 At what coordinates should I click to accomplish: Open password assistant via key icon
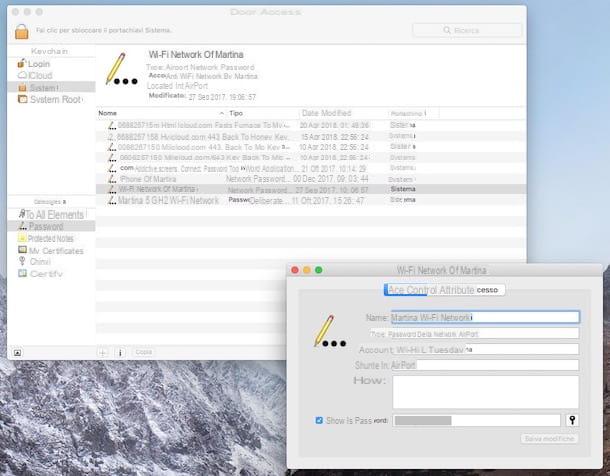click(x=572, y=420)
